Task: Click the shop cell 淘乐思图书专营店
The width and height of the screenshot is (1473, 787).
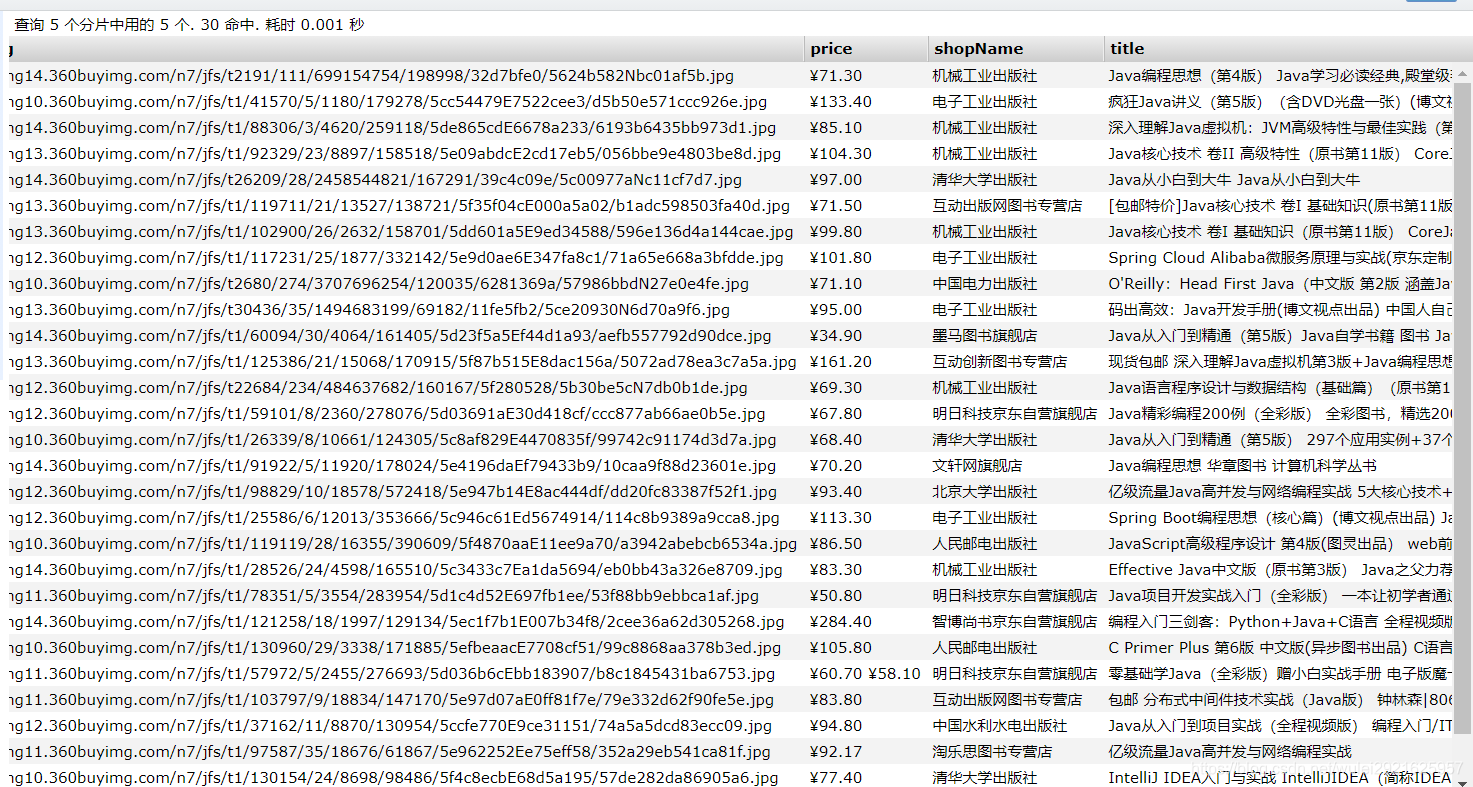Action: point(993,752)
